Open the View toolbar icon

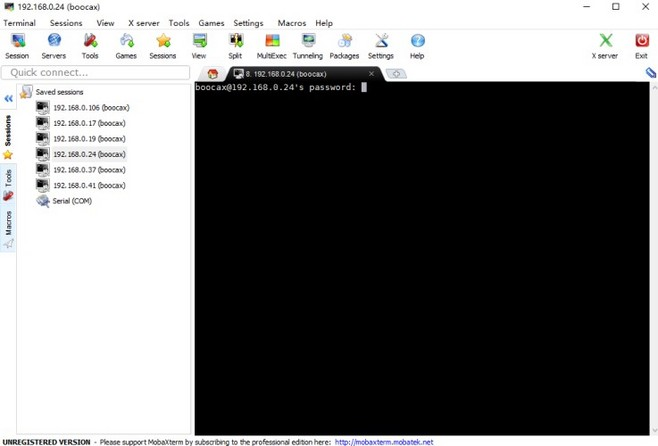pos(199,47)
